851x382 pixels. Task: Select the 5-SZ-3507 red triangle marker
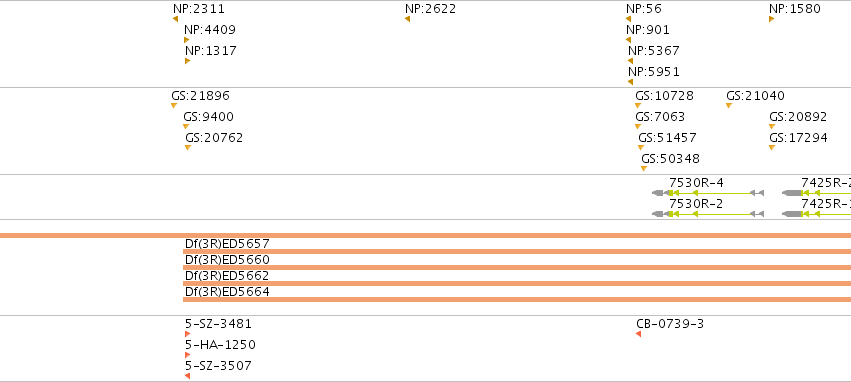187,376
